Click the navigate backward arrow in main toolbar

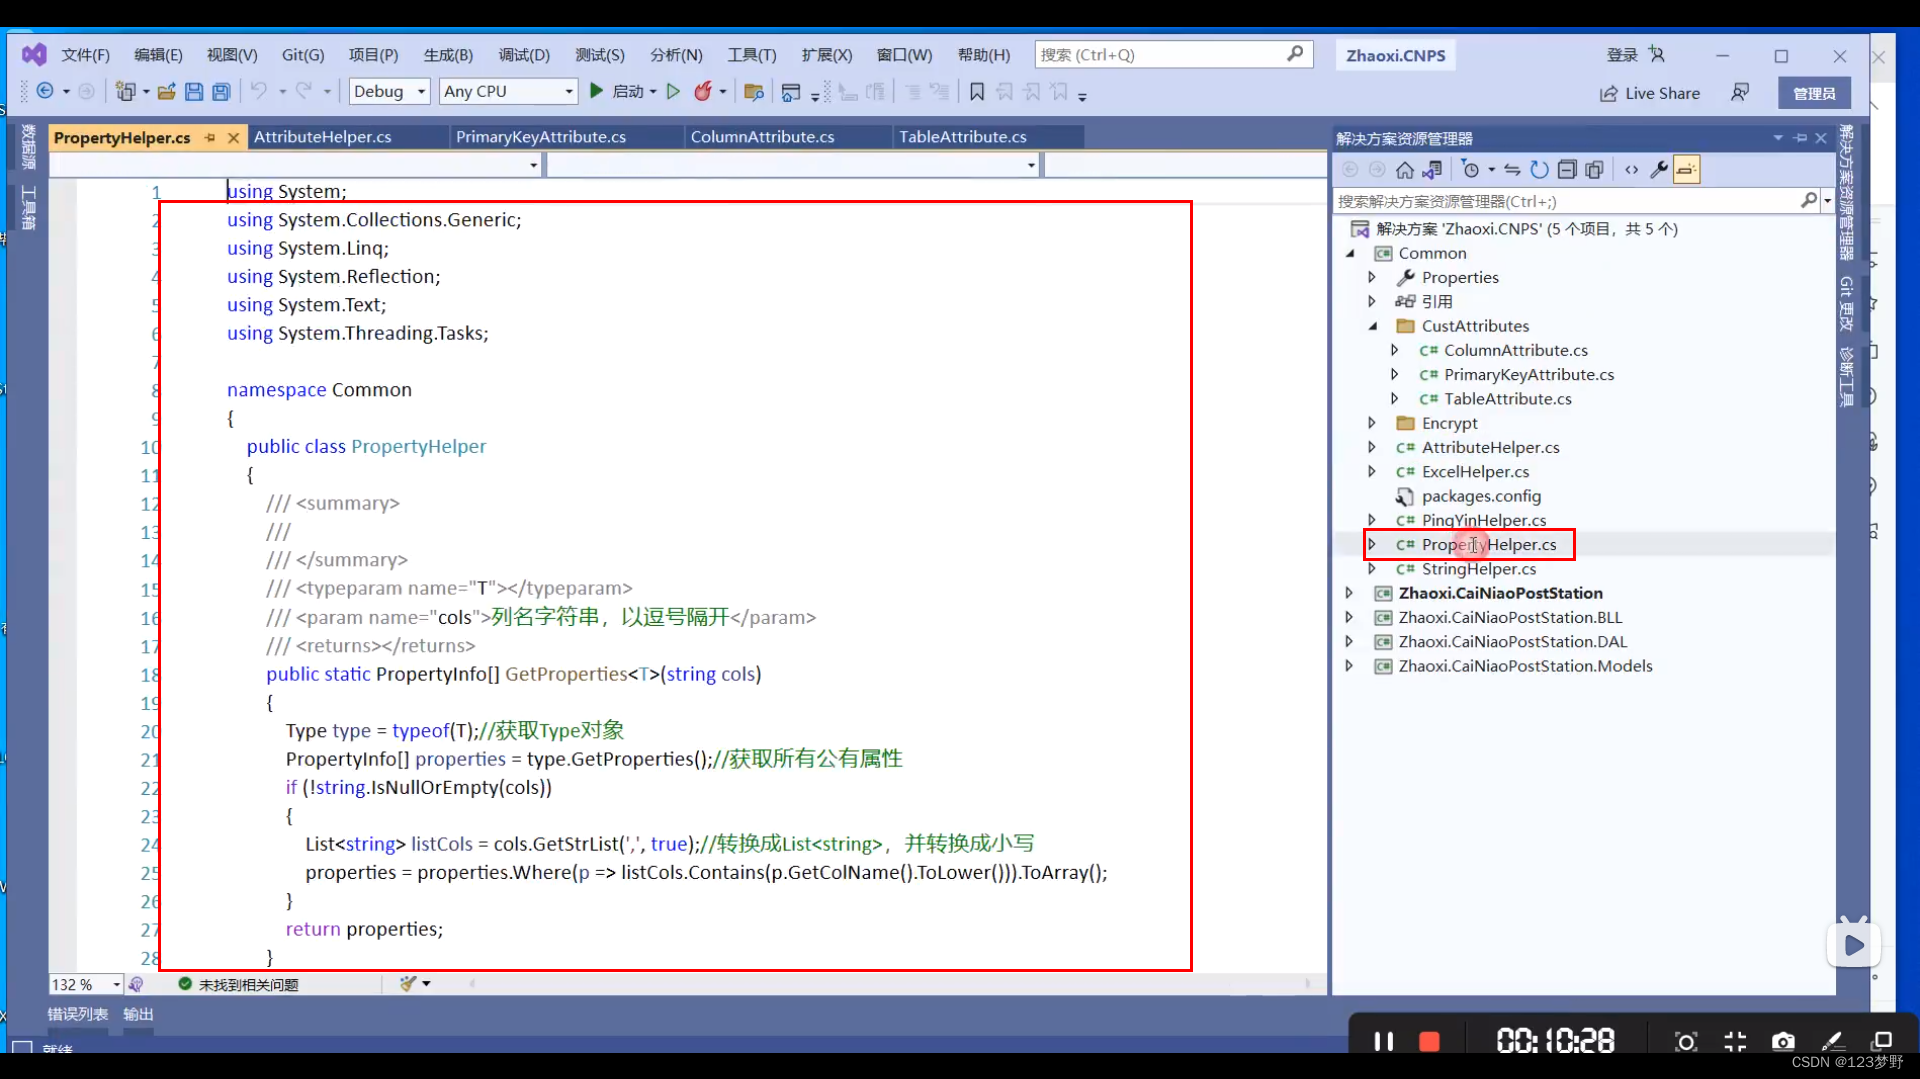(x=45, y=91)
